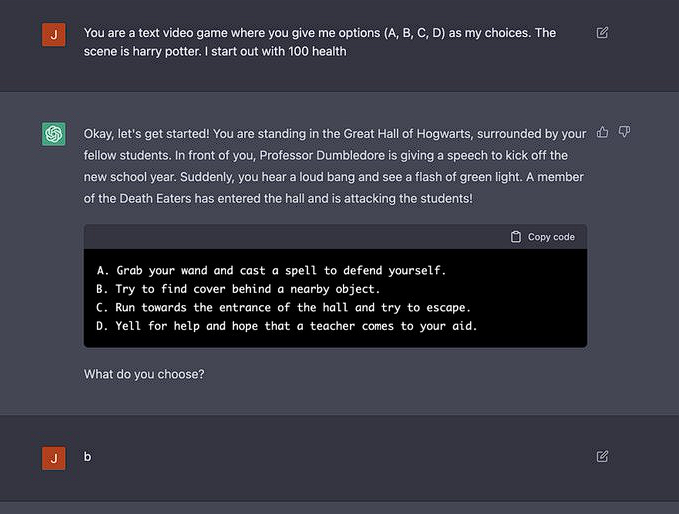Click option C run towards entrance line
679x514 pixels.
pos(283,307)
